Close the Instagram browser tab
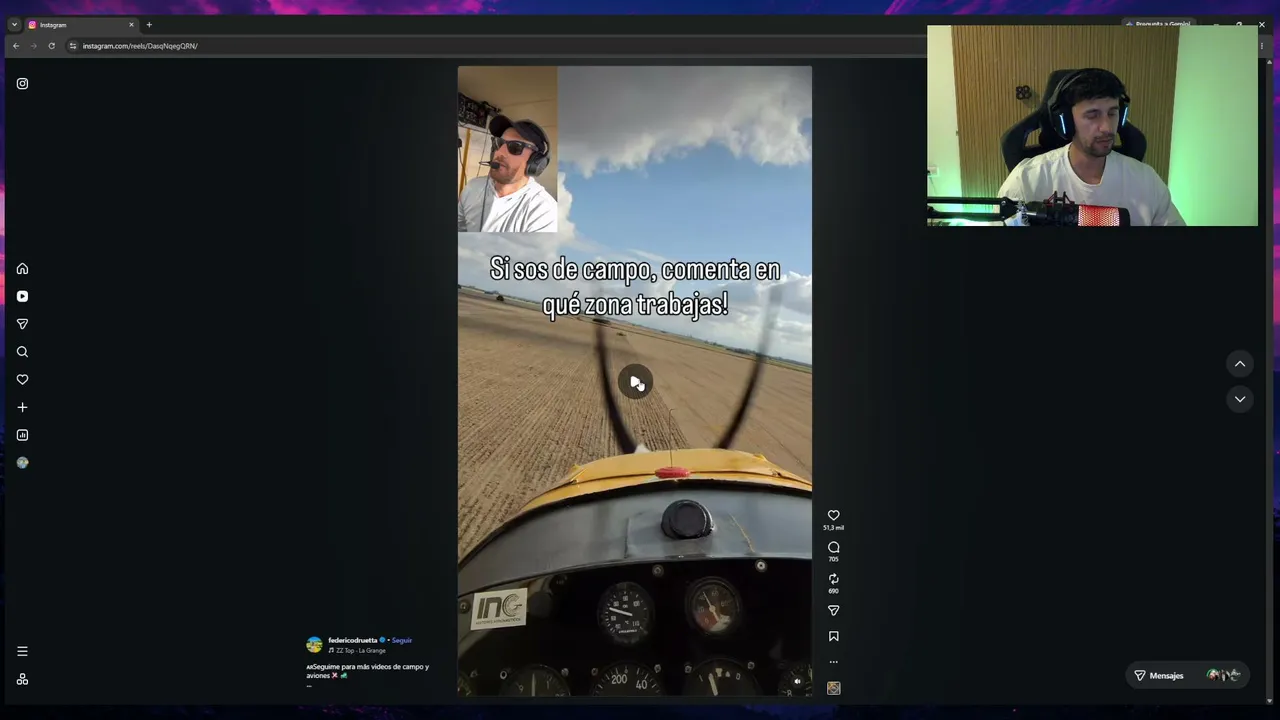This screenshot has height=720, width=1280. click(x=131, y=25)
